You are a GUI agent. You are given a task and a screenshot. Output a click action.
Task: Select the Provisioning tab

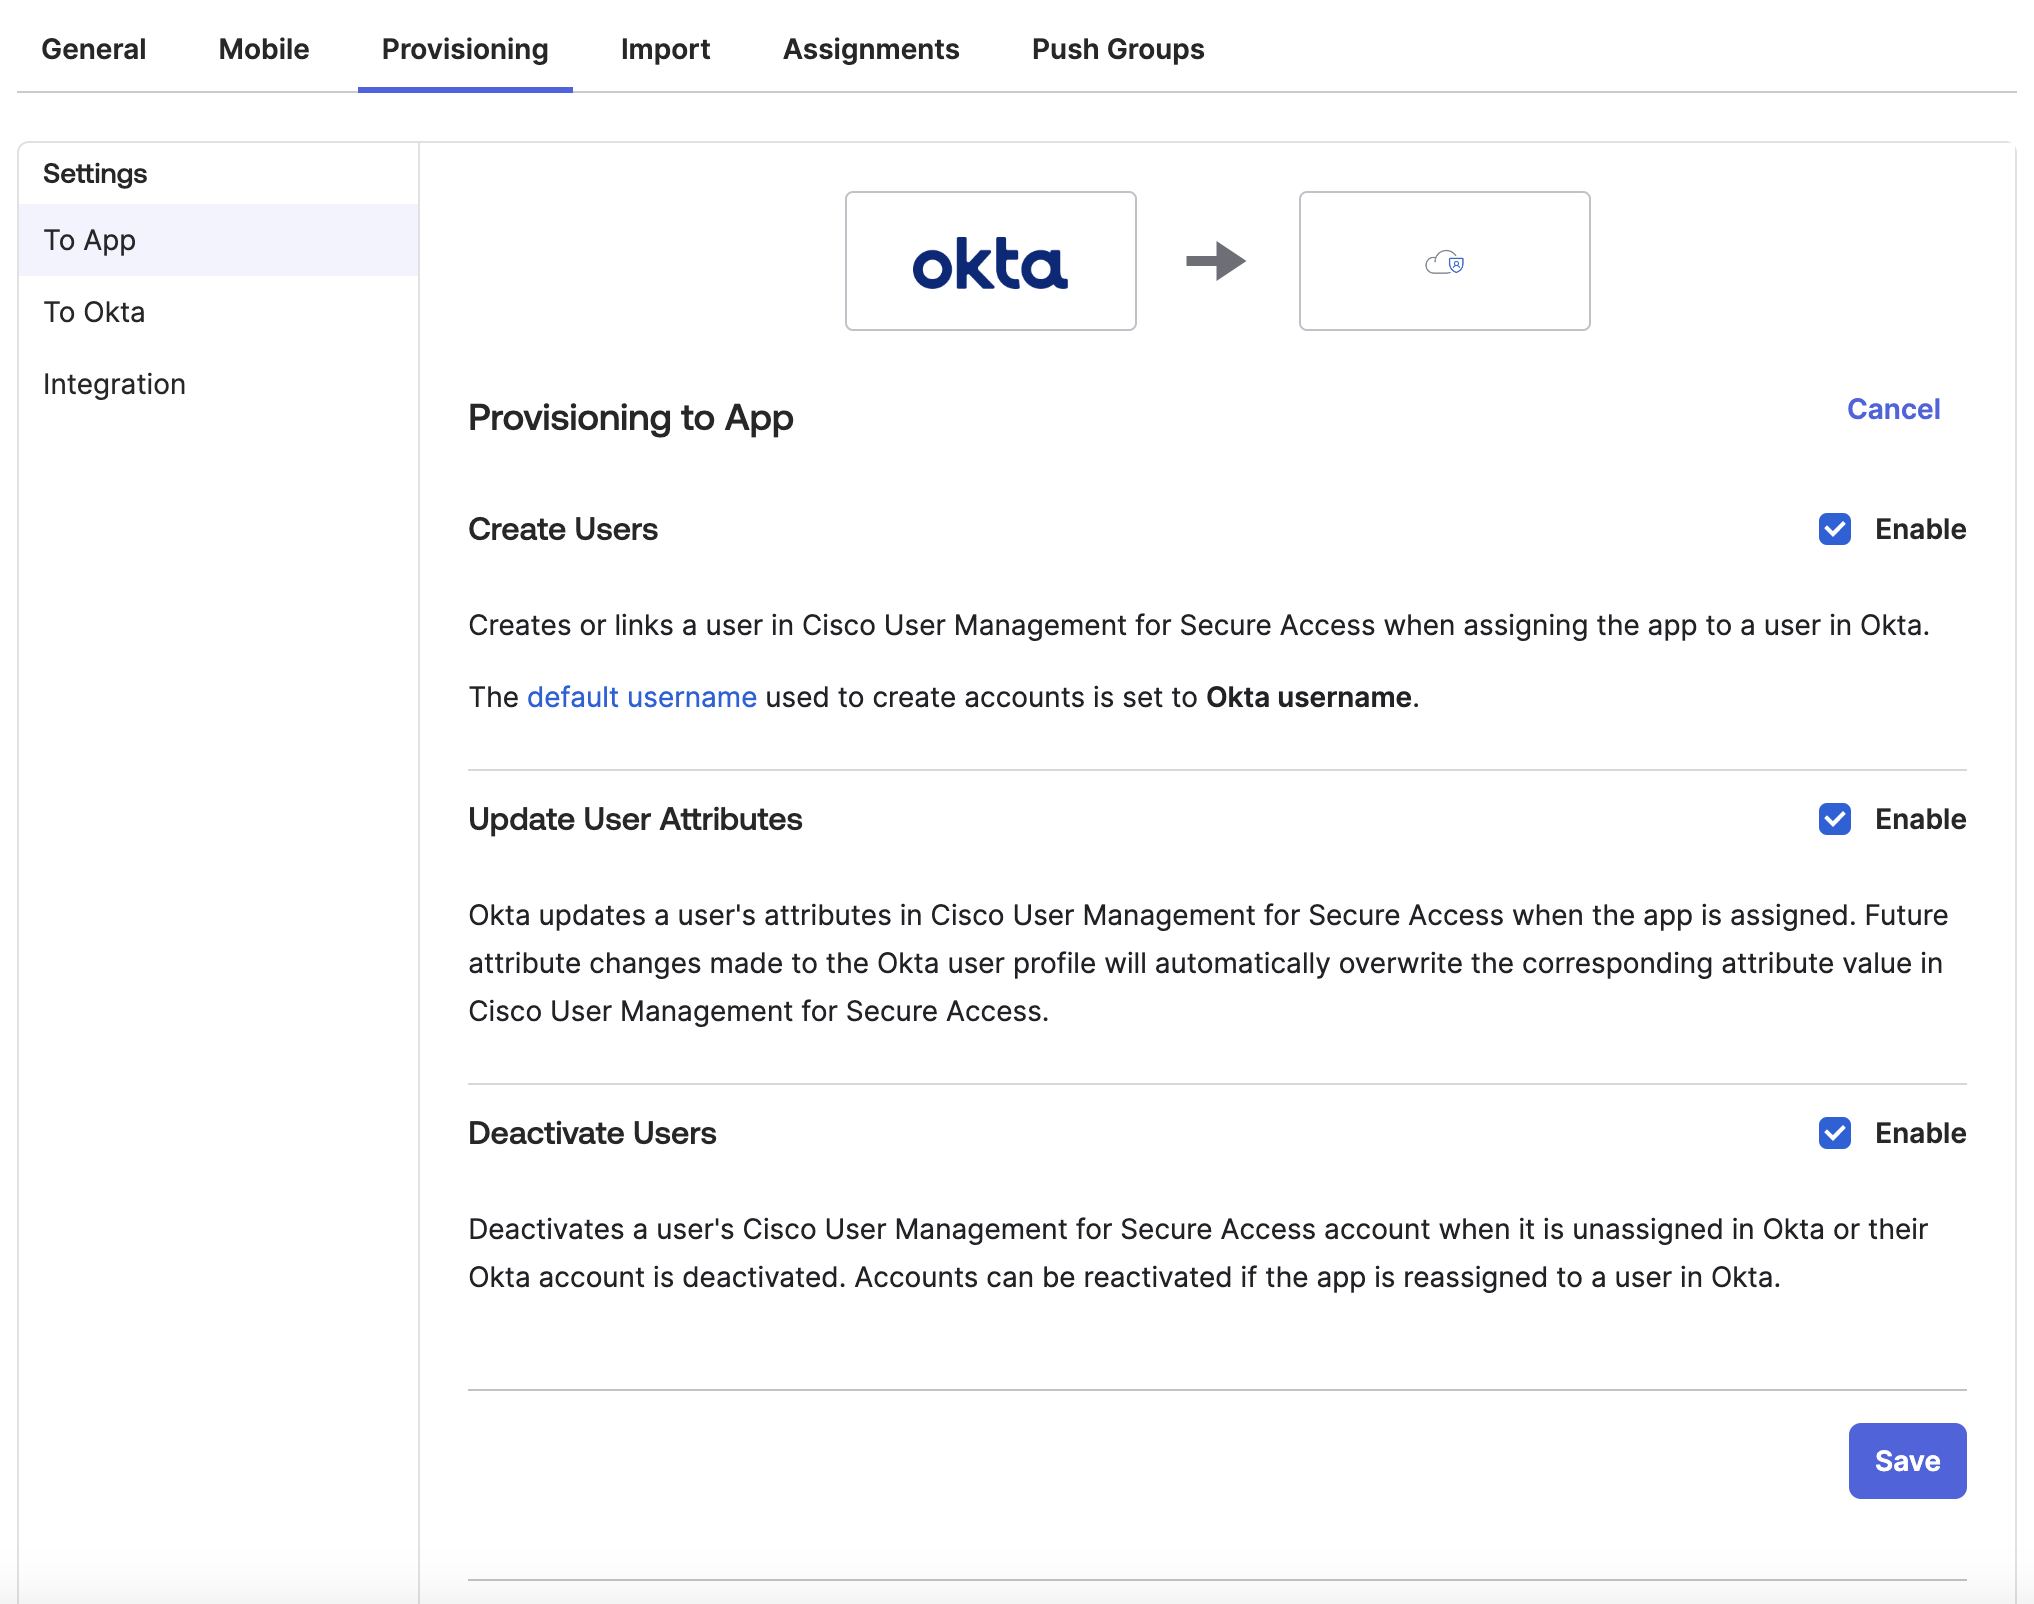465,49
